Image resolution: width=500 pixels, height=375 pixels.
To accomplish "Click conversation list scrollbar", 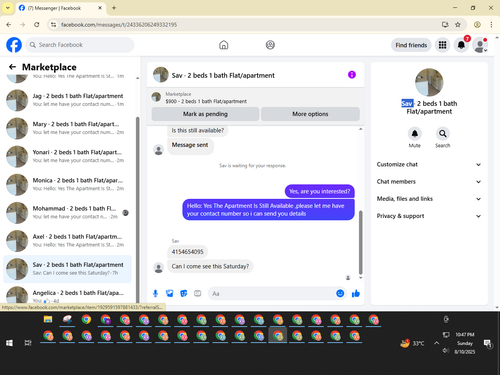I will pyautogui.click(x=138, y=210).
